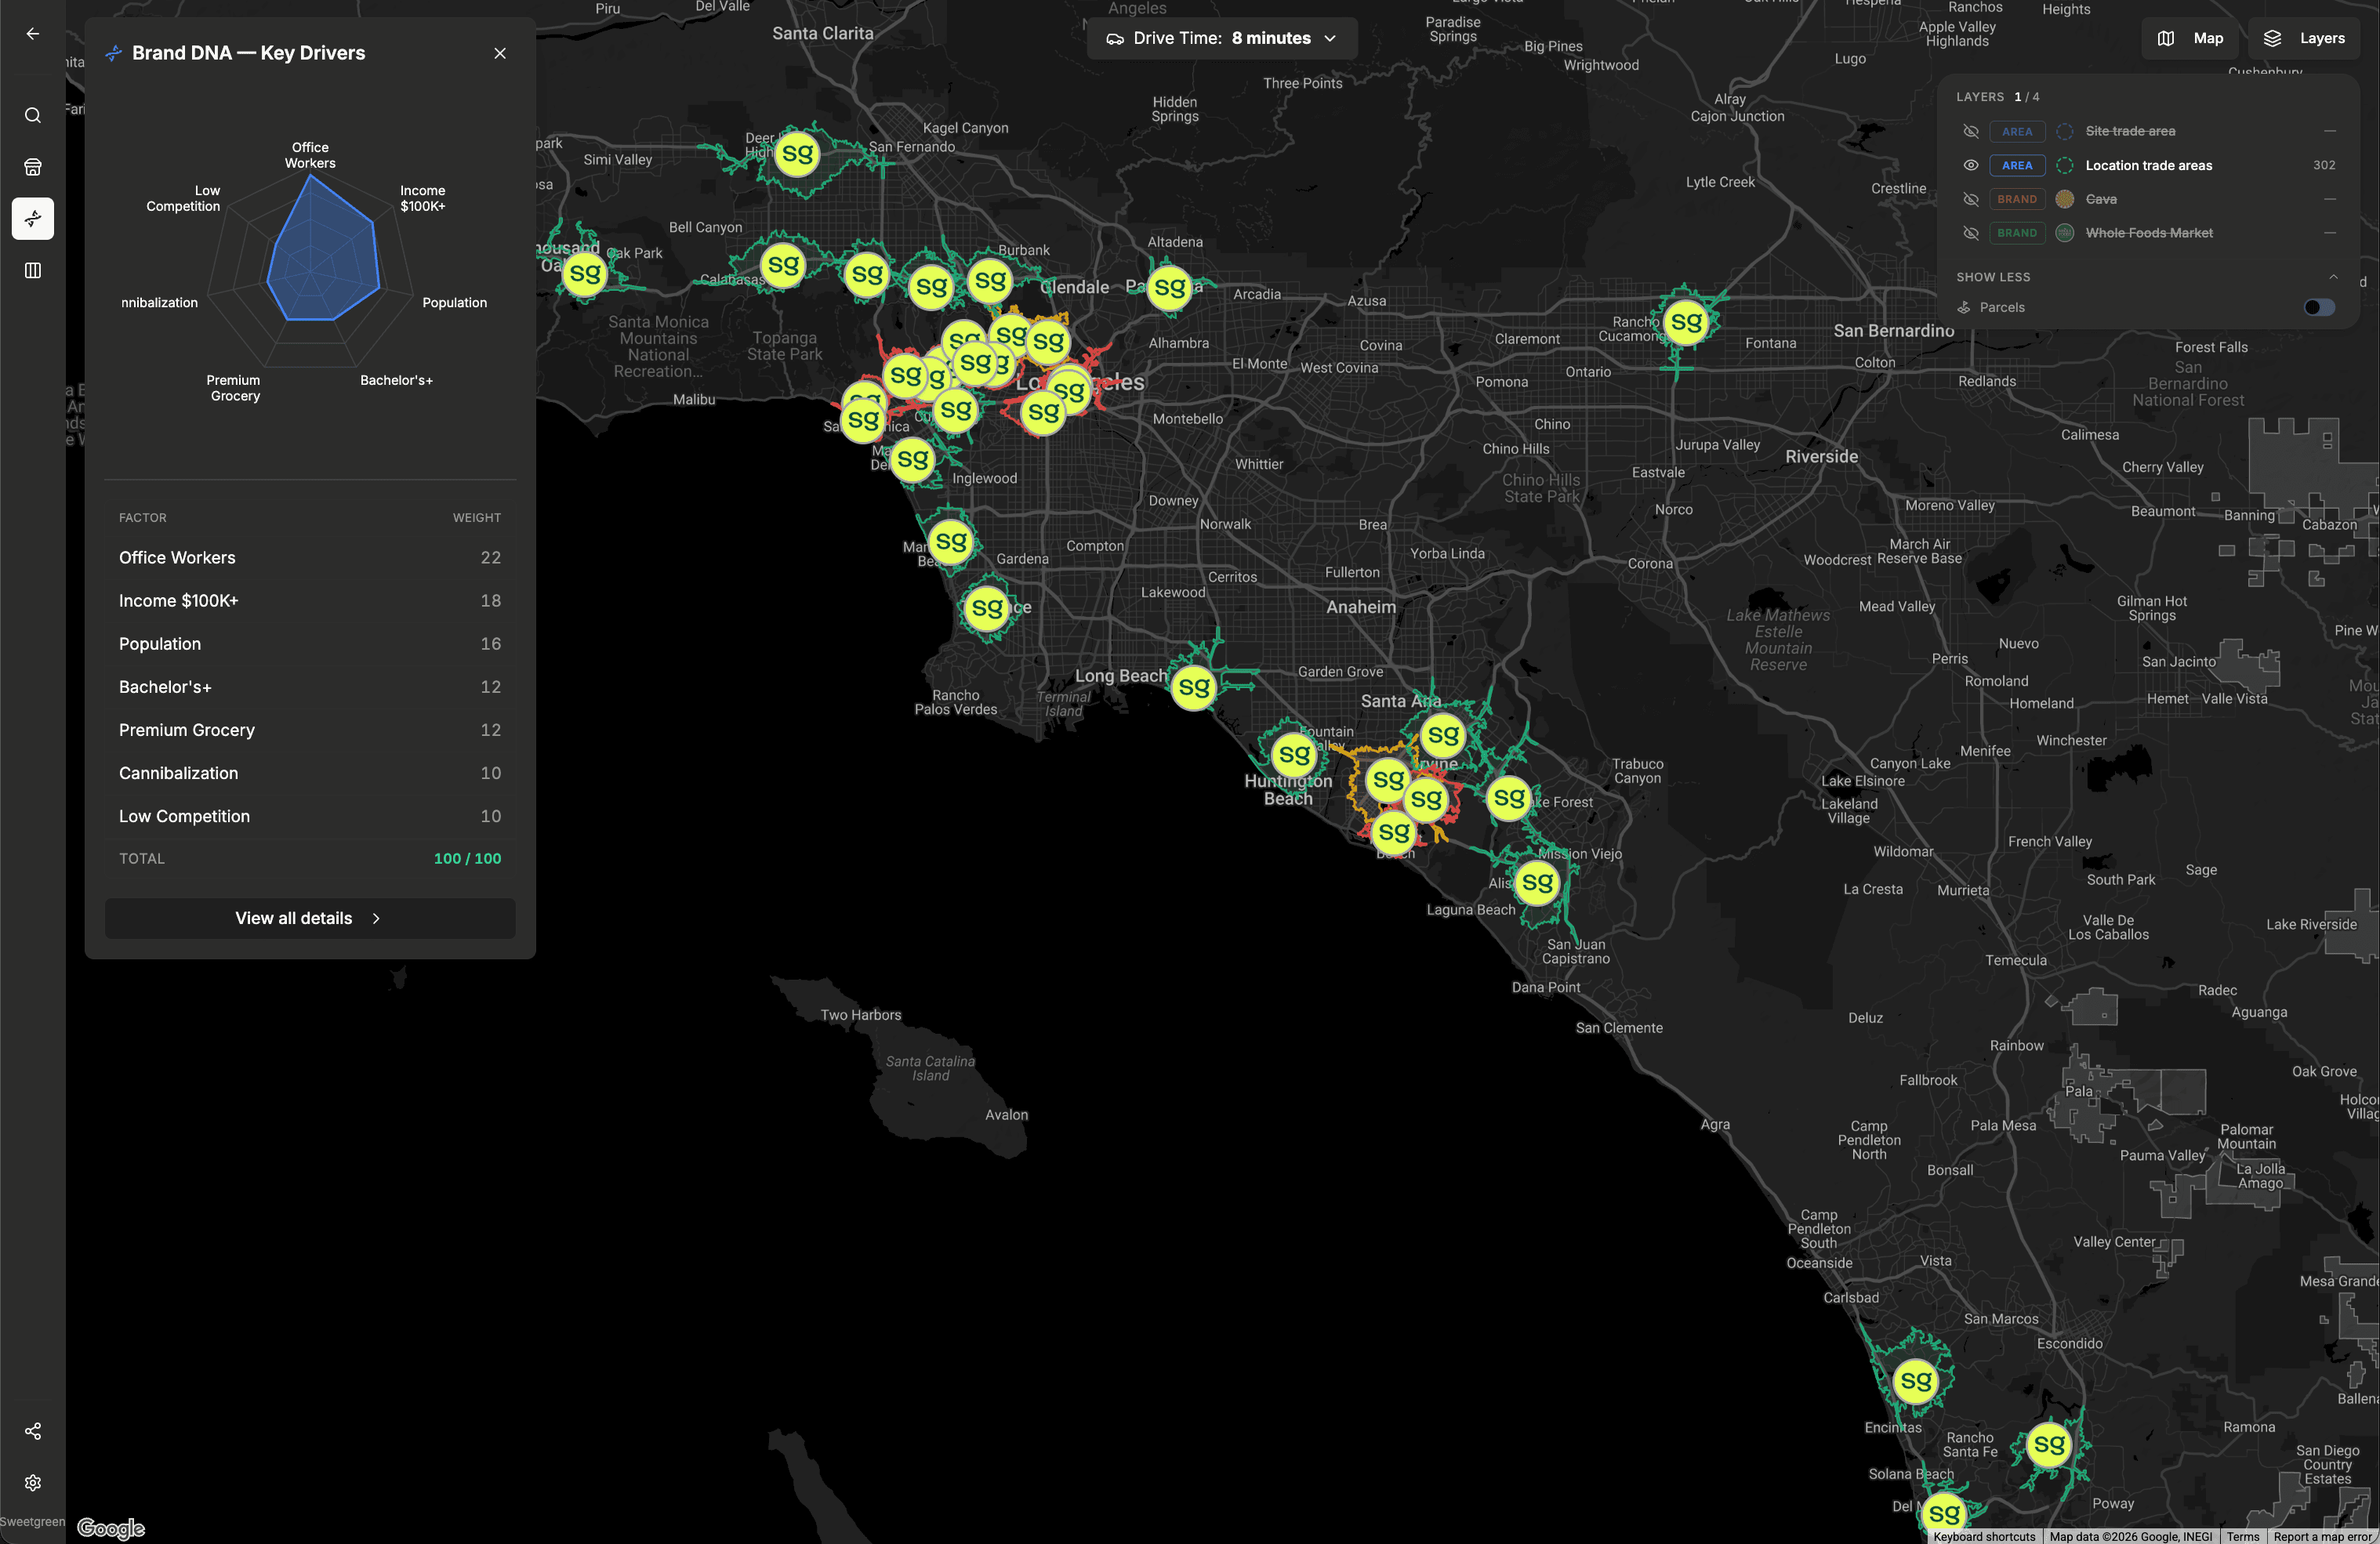The image size is (2380, 1544).
Task: Click the Sweetgreen marker near Lake Forest
Action: [x=1509, y=798]
